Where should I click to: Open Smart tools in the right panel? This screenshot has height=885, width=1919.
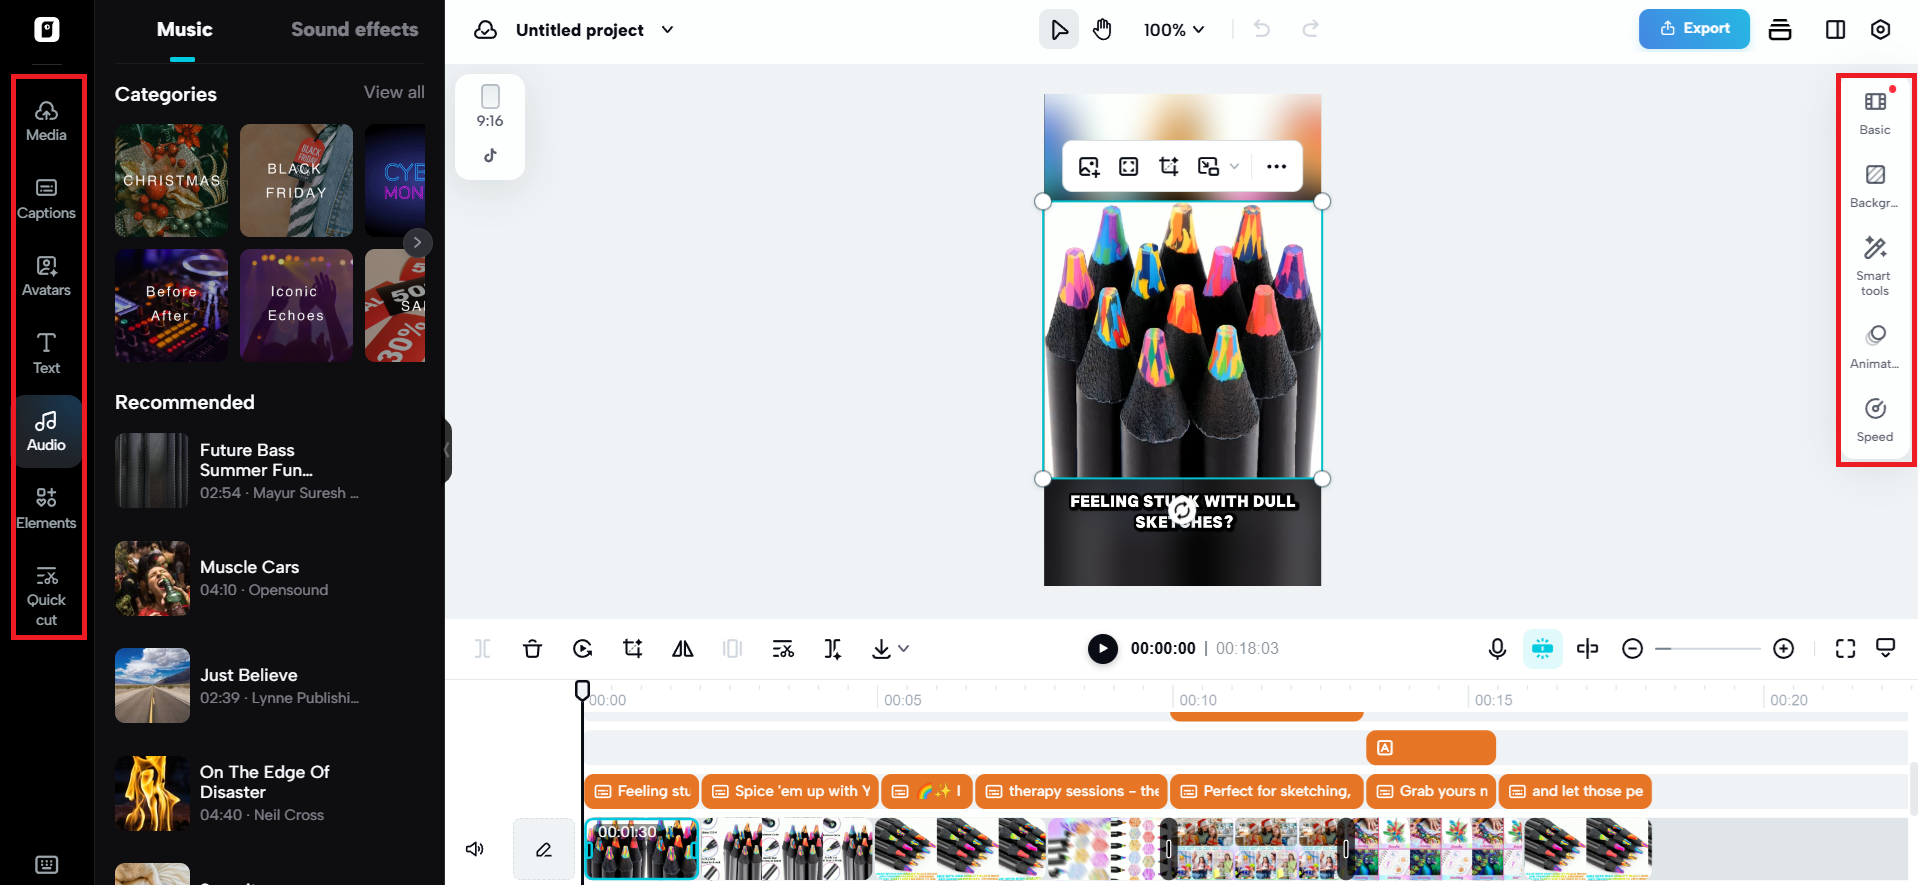(1875, 267)
